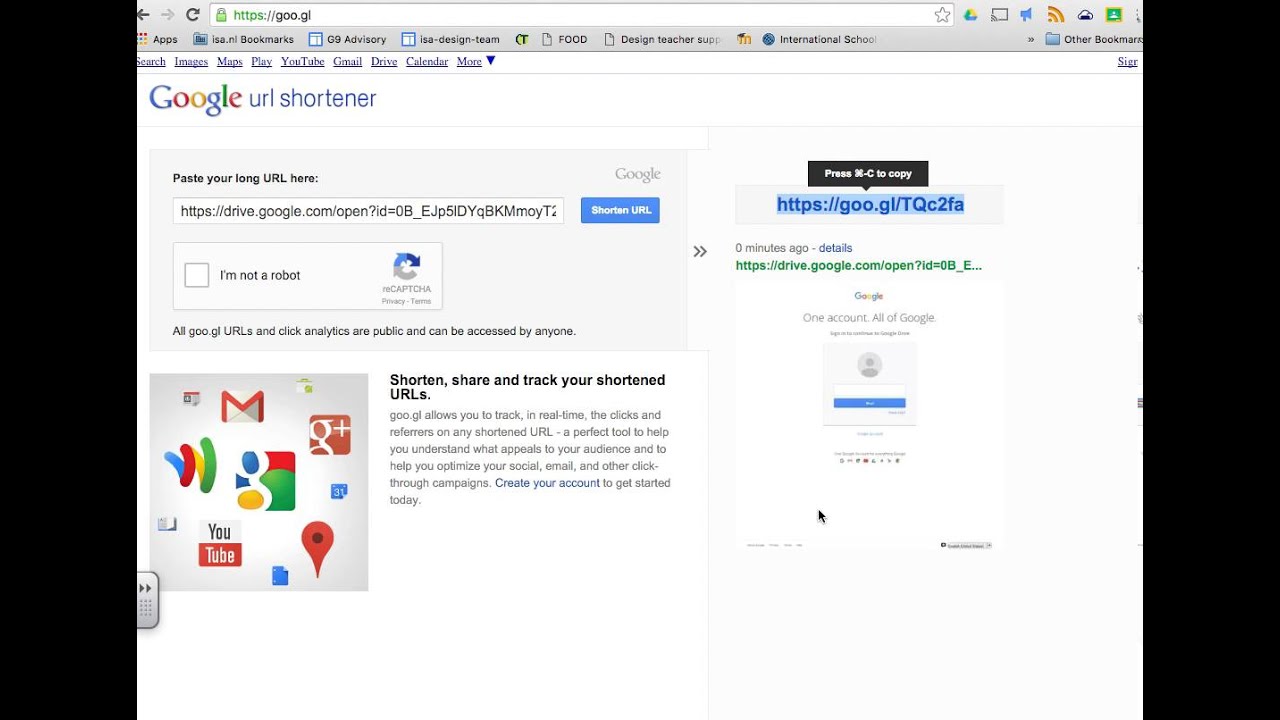Go to Google Maps link
1280x720 pixels.
(x=230, y=61)
